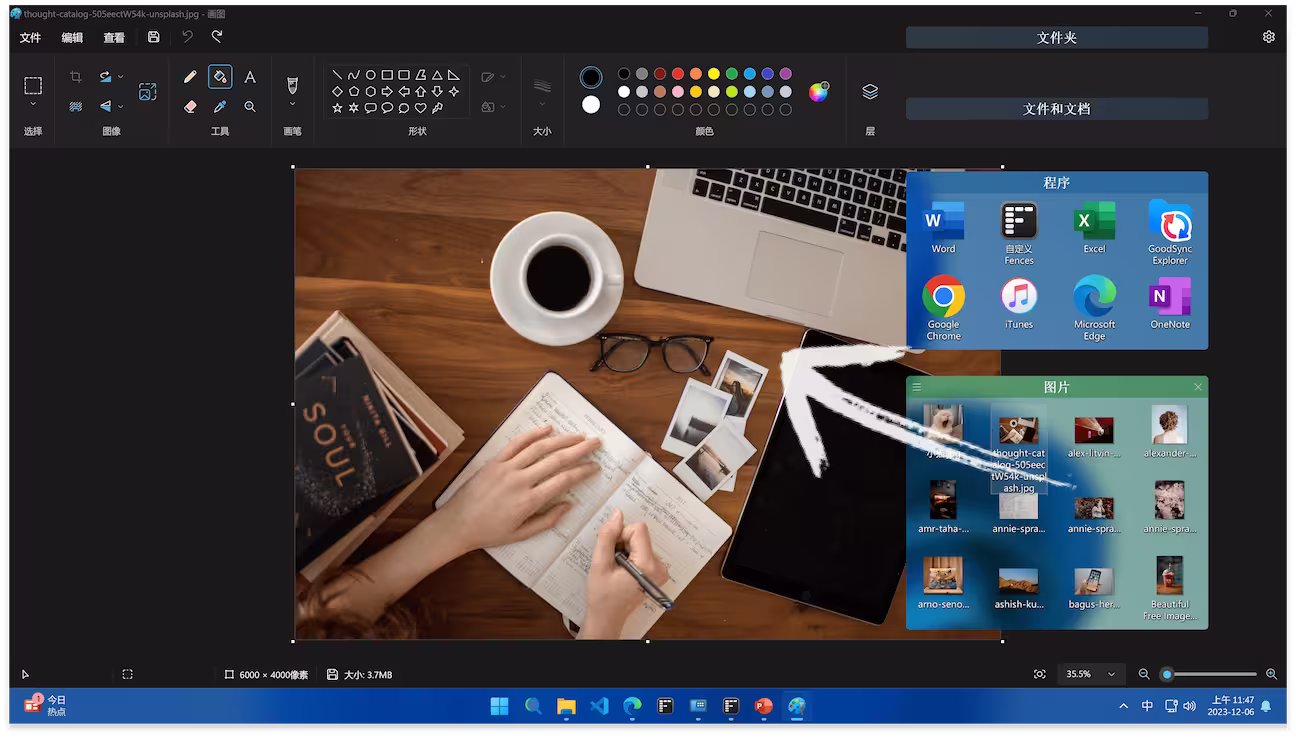Viewport: 1296px width, 738px height.
Task: Open Excel in the 程序 fence
Action: [1094, 228]
